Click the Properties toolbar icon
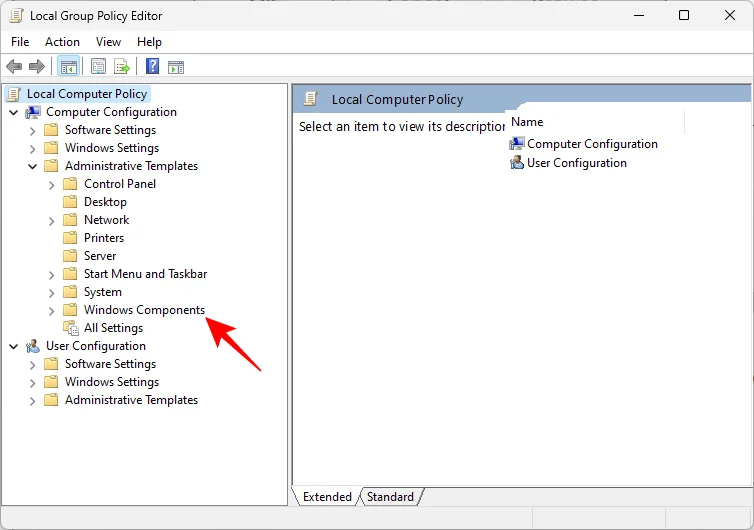This screenshot has width=754, height=530. (x=99, y=66)
